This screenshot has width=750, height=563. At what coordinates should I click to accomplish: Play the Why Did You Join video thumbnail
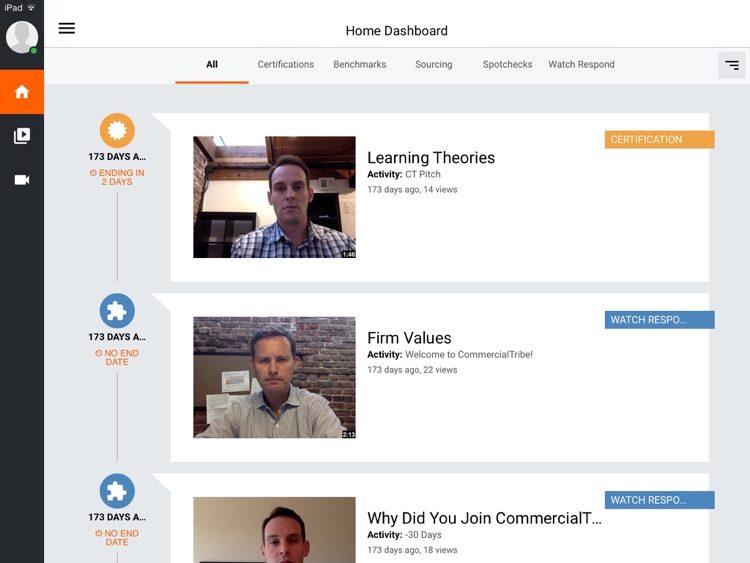(x=274, y=530)
